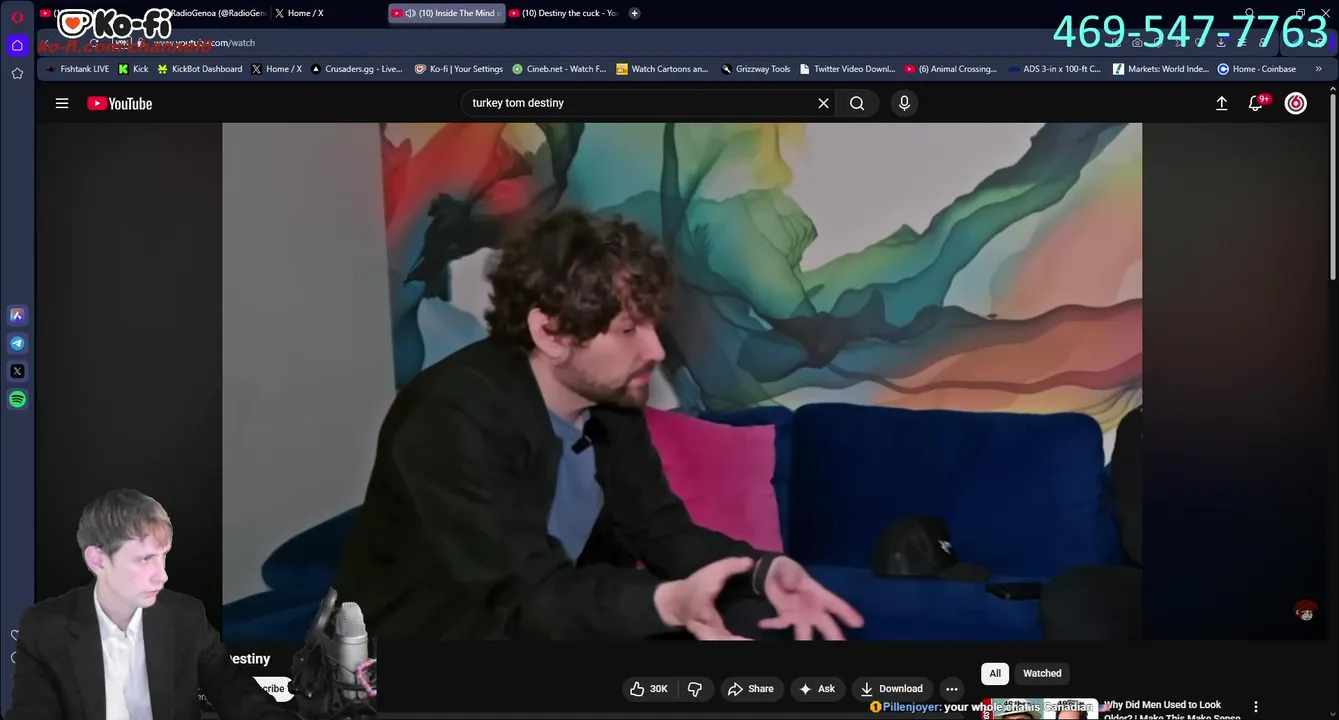This screenshot has height=720, width=1339.
Task: Select the 'Watched' filter chip
Action: pyautogui.click(x=1042, y=673)
